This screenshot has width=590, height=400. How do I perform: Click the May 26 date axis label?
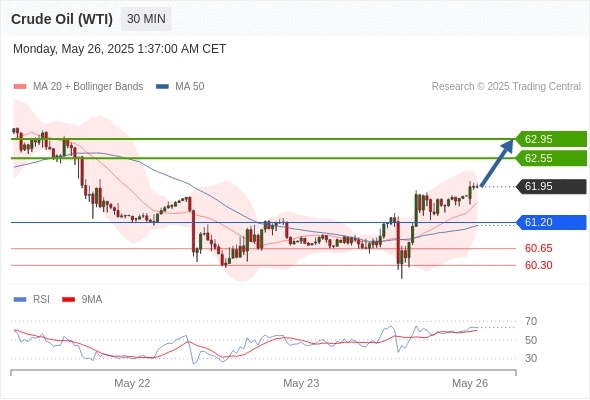pyautogui.click(x=470, y=383)
